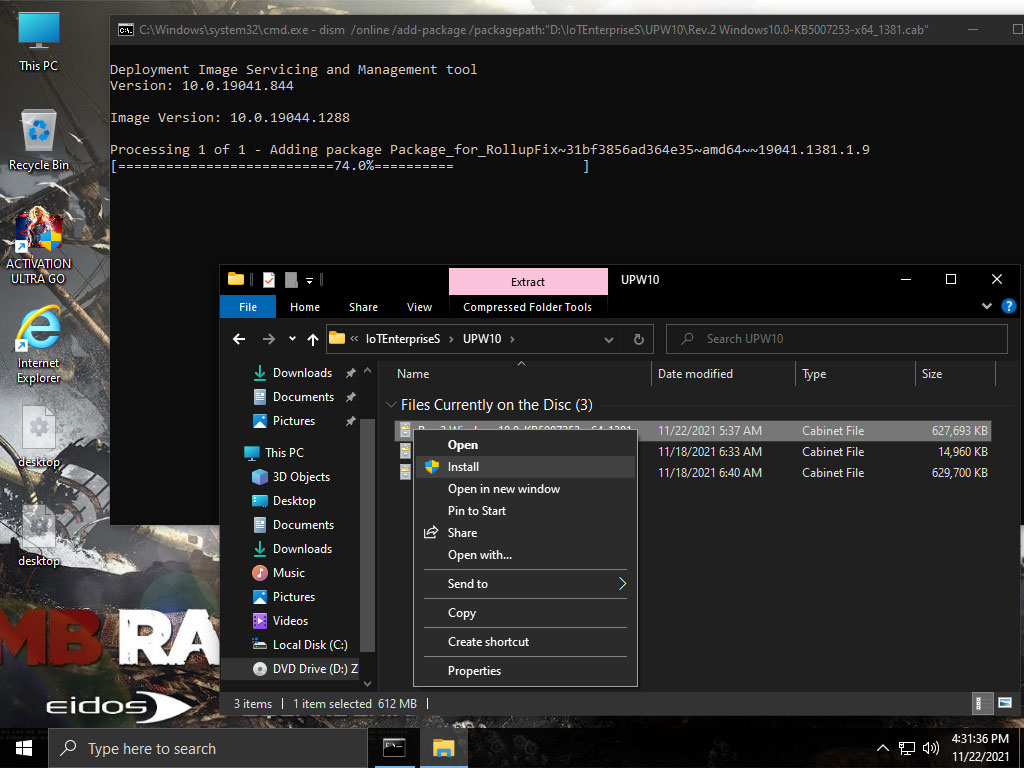Choose Install from the context menu
1024x768 pixels.
click(525, 467)
